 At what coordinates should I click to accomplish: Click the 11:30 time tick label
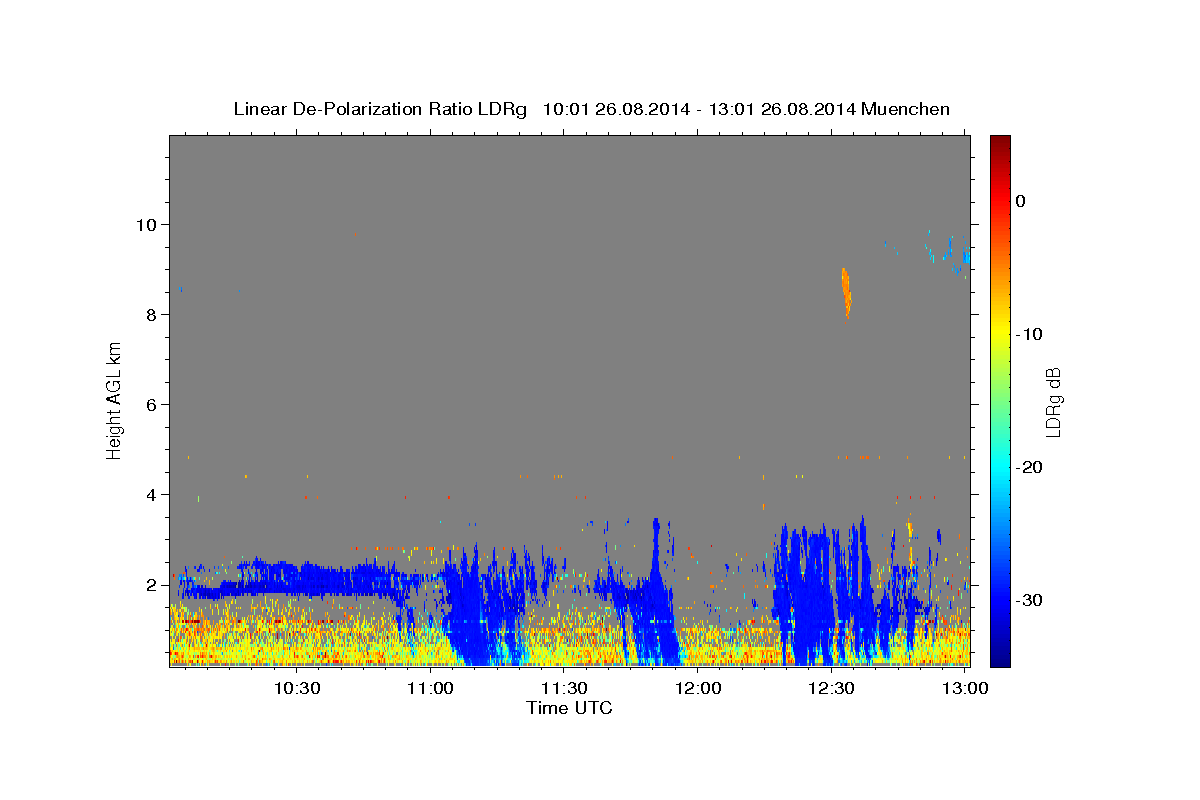tap(565, 688)
